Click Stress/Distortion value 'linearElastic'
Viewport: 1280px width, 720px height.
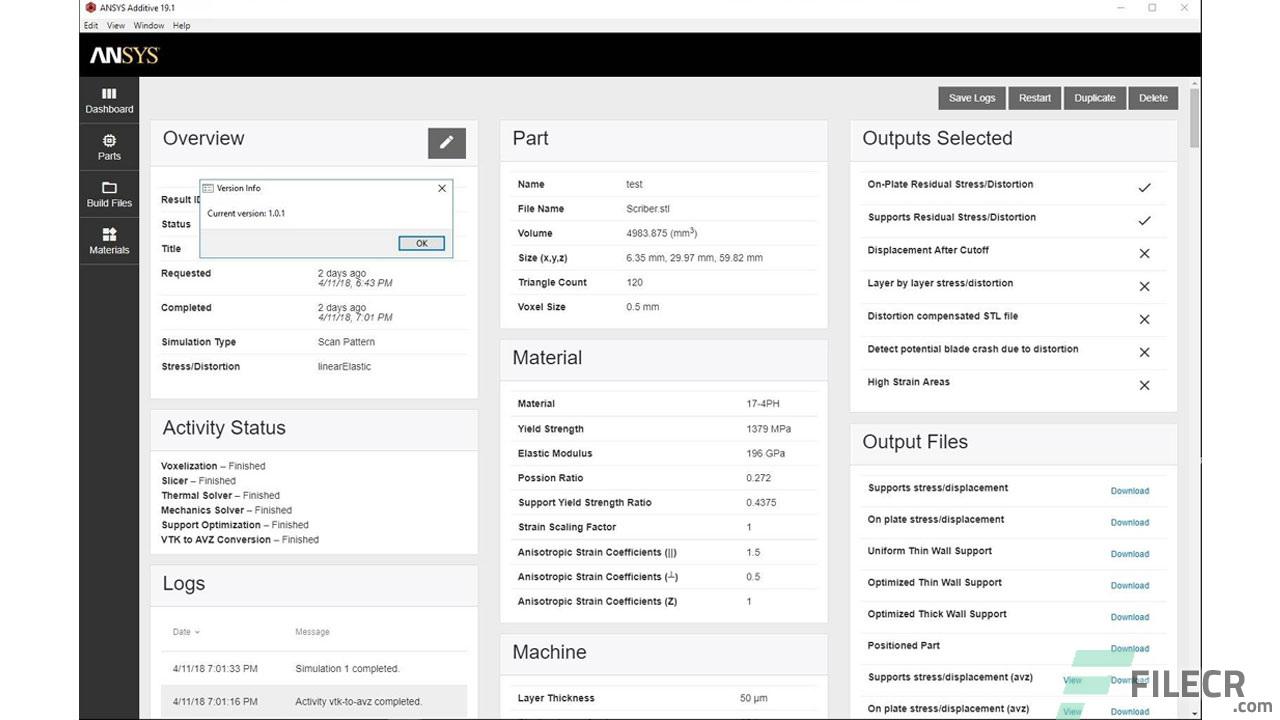[x=344, y=367]
